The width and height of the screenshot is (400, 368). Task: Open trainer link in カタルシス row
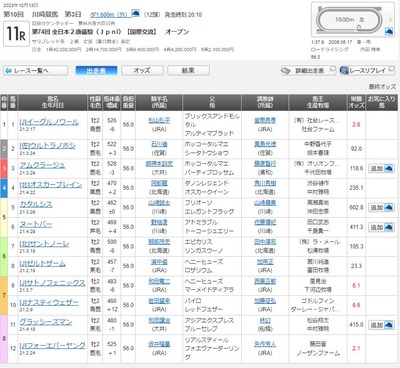[265, 203]
